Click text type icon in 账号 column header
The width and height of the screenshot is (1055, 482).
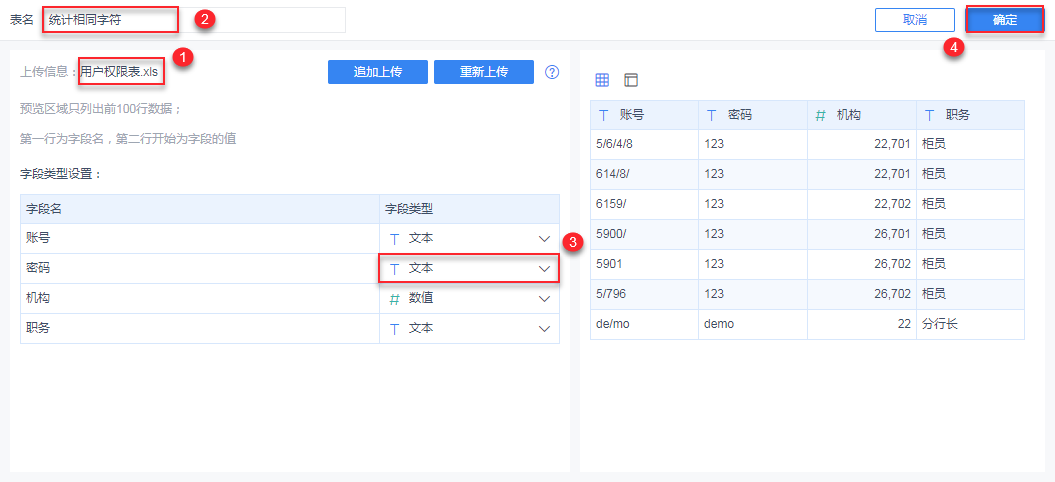pos(603,115)
